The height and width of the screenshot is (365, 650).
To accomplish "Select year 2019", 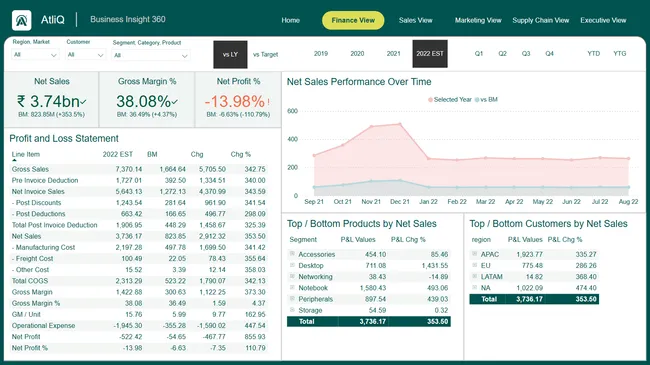I will 321,54.
